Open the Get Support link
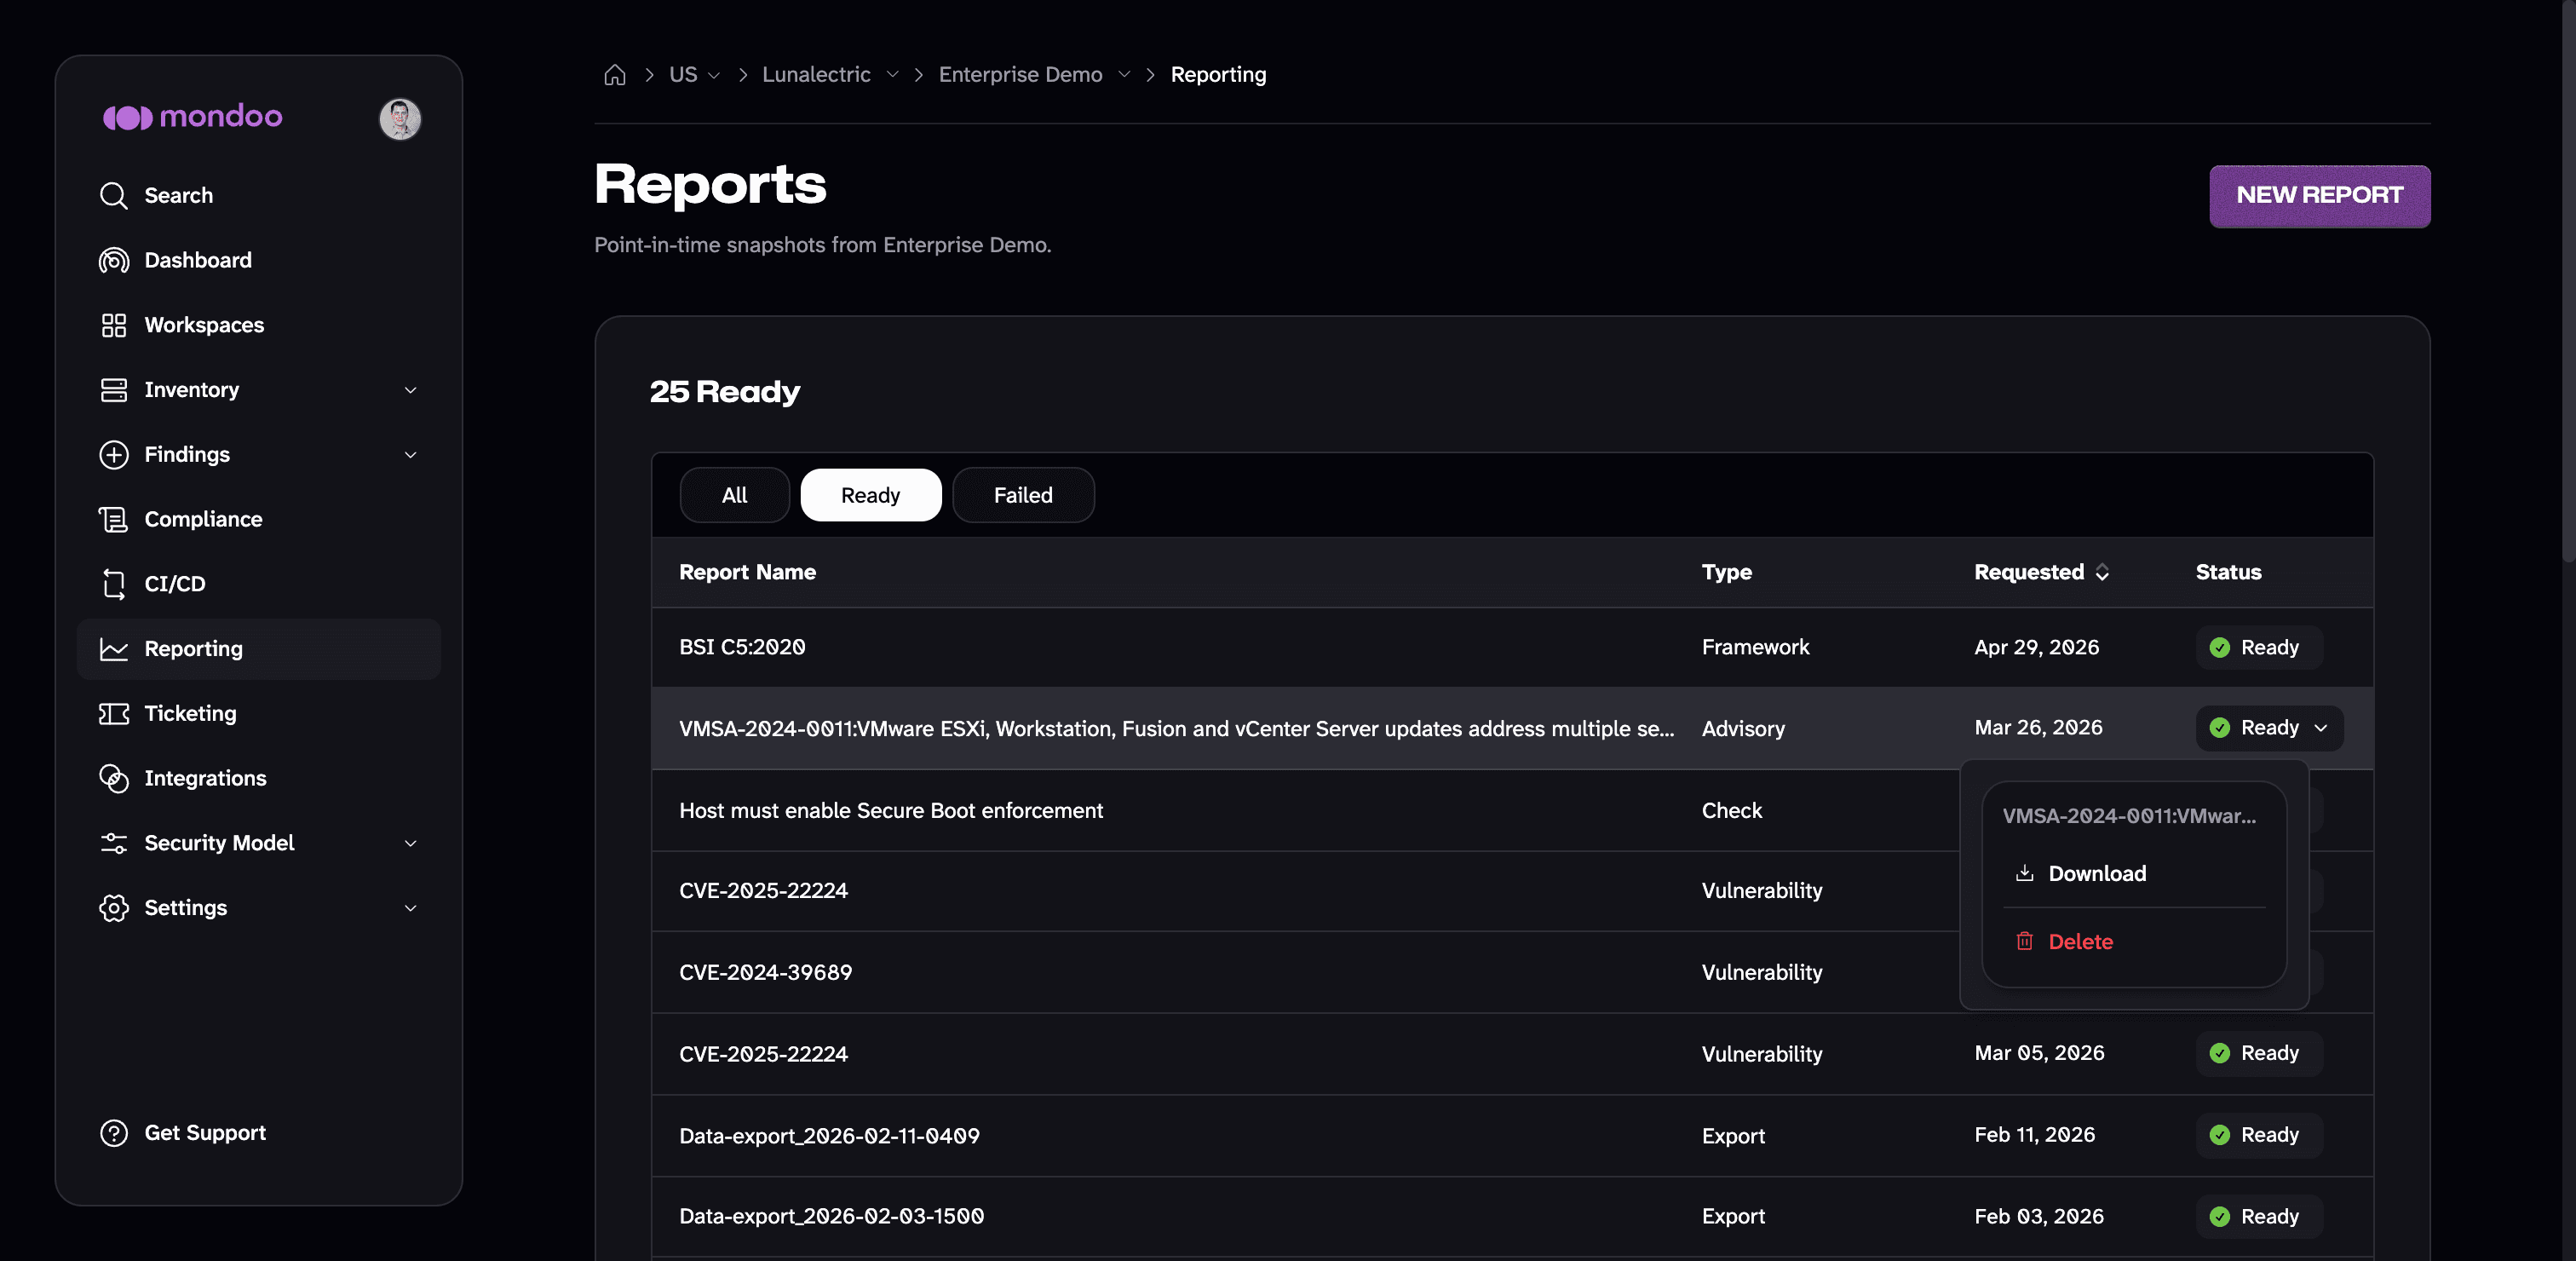This screenshot has width=2576, height=1261. click(205, 1133)
